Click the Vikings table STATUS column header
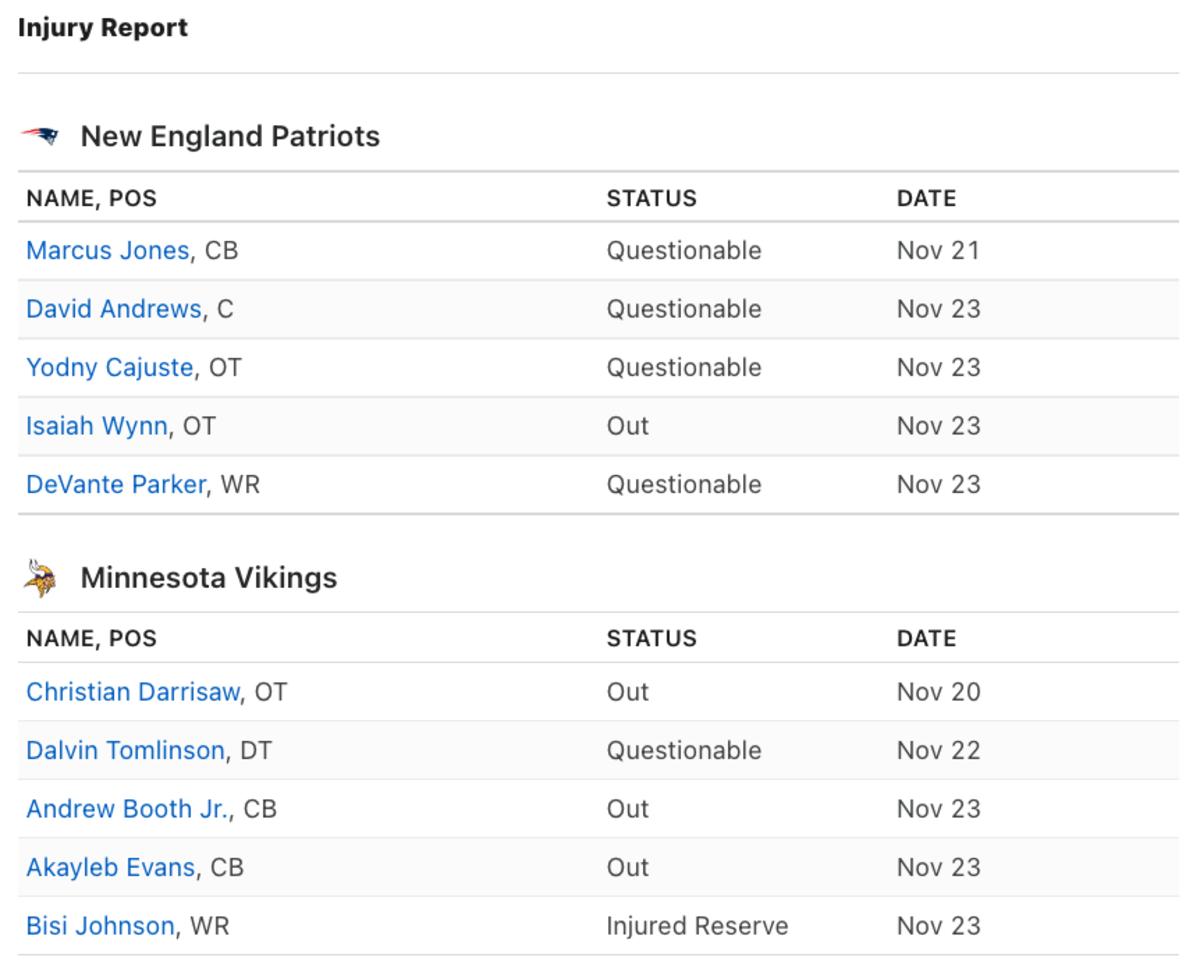This screenshot has height=961, width=1200. click(651, 638)
